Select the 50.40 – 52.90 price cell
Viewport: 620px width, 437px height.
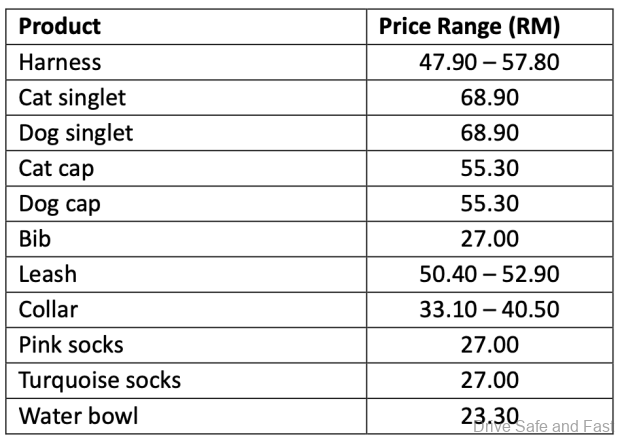click(489, 274)
